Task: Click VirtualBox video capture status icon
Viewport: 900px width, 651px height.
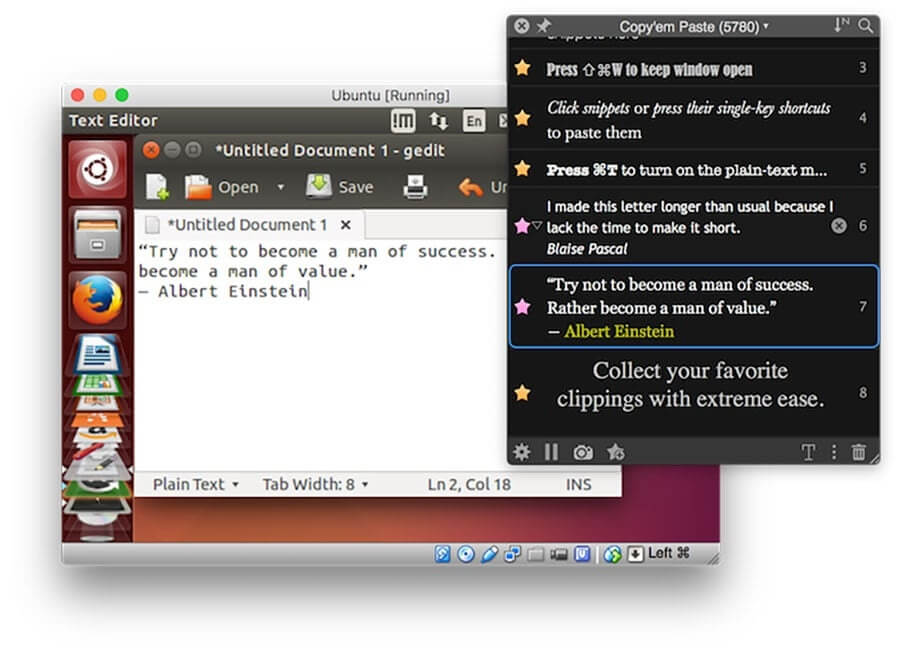Action: (558, 554)
